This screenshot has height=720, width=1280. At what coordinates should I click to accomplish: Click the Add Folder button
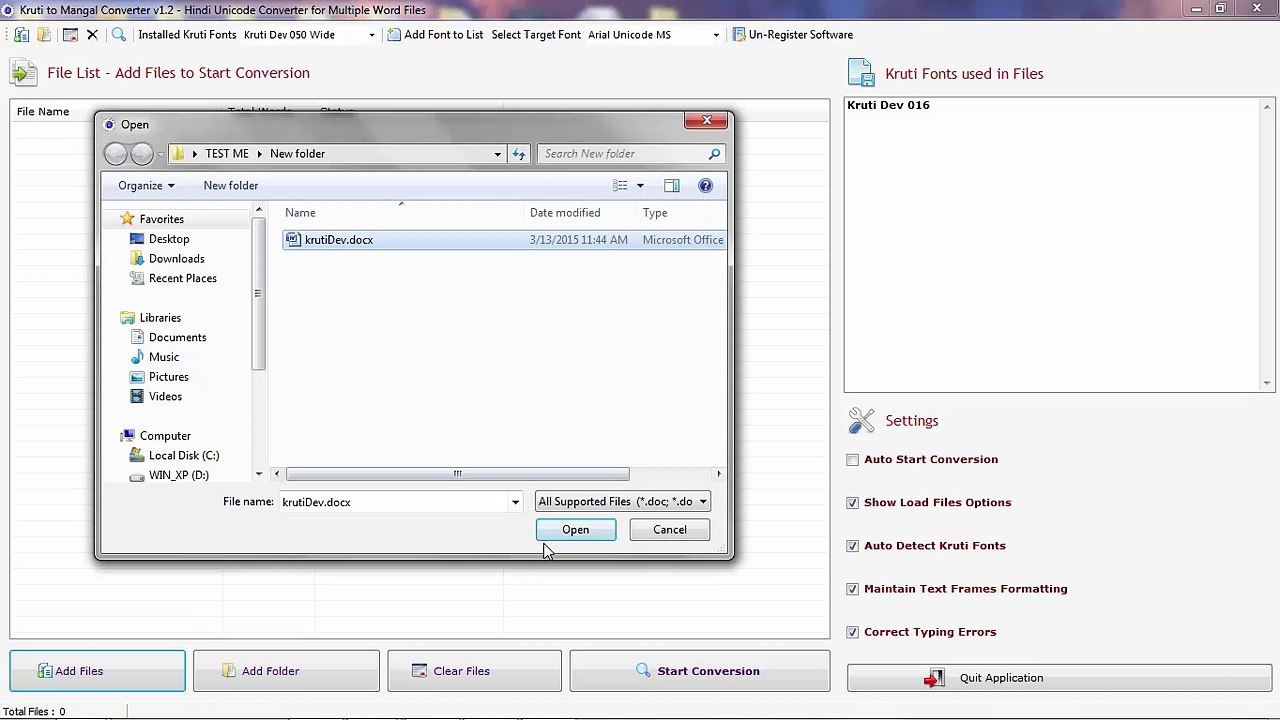[286, 671]
